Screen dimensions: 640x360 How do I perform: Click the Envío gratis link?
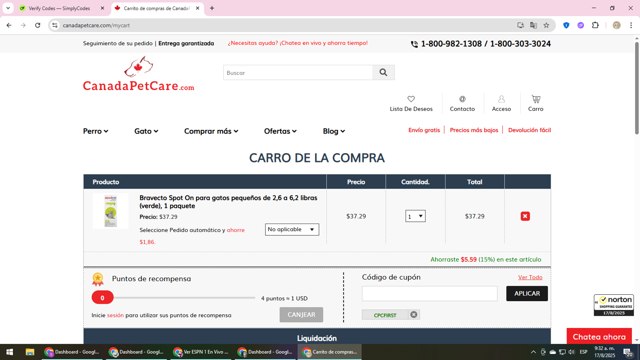pyautogui.click(x=424, y=130)
